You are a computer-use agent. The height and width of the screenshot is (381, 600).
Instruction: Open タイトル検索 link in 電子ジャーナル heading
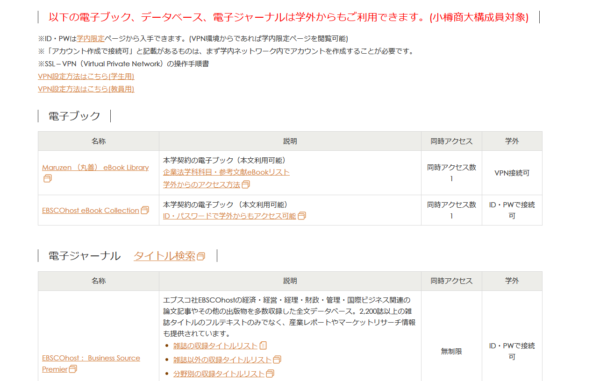(x=165, y=256)
